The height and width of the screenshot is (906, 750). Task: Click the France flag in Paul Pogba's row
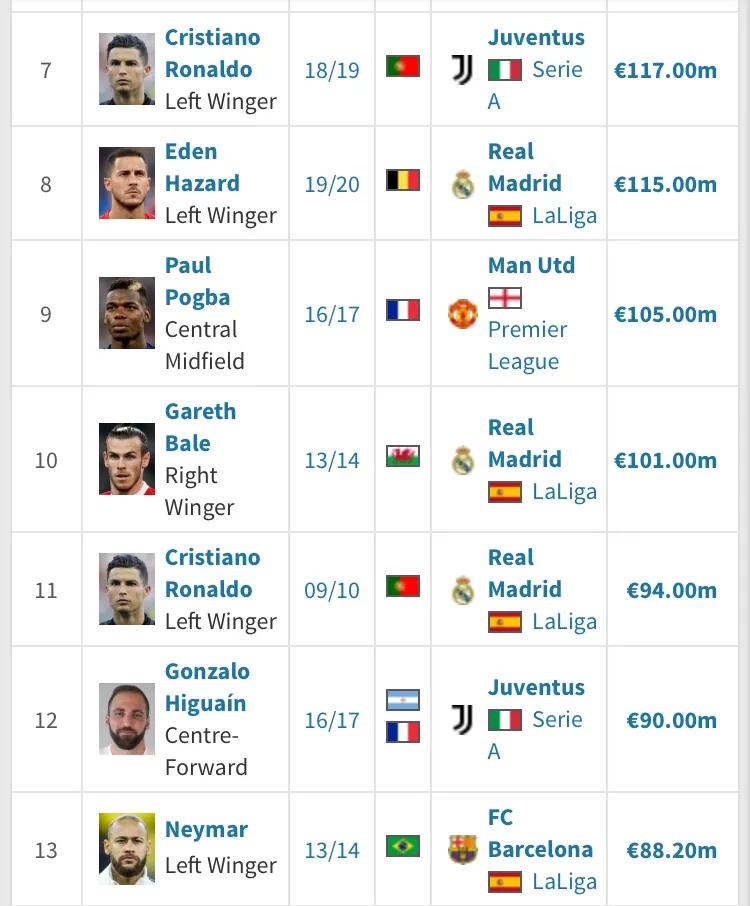click(x=403, y=310)
